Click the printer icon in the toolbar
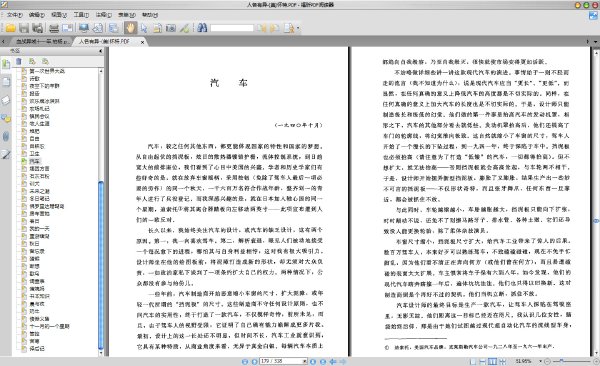The height and width of the screenshot is (366, 600). [x=54, y=28]
